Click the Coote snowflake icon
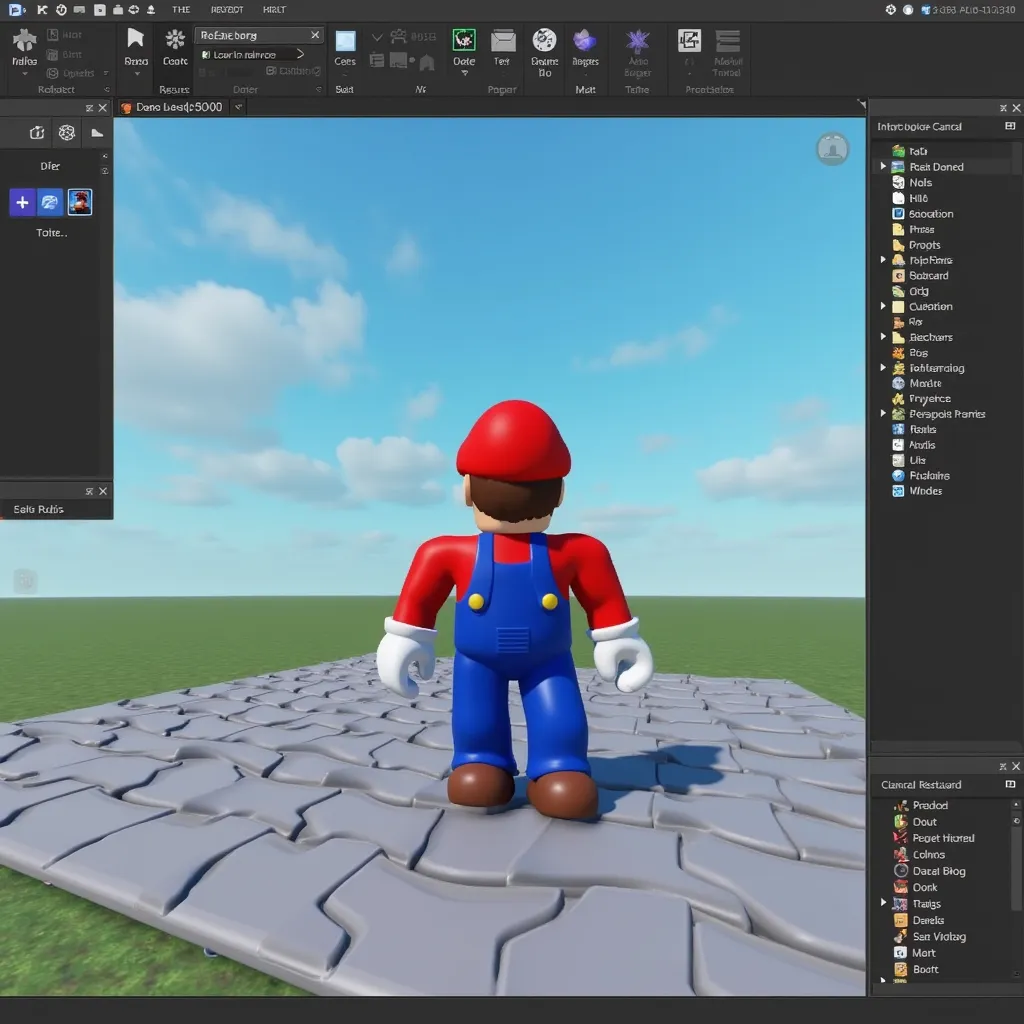 coord(175,40)
